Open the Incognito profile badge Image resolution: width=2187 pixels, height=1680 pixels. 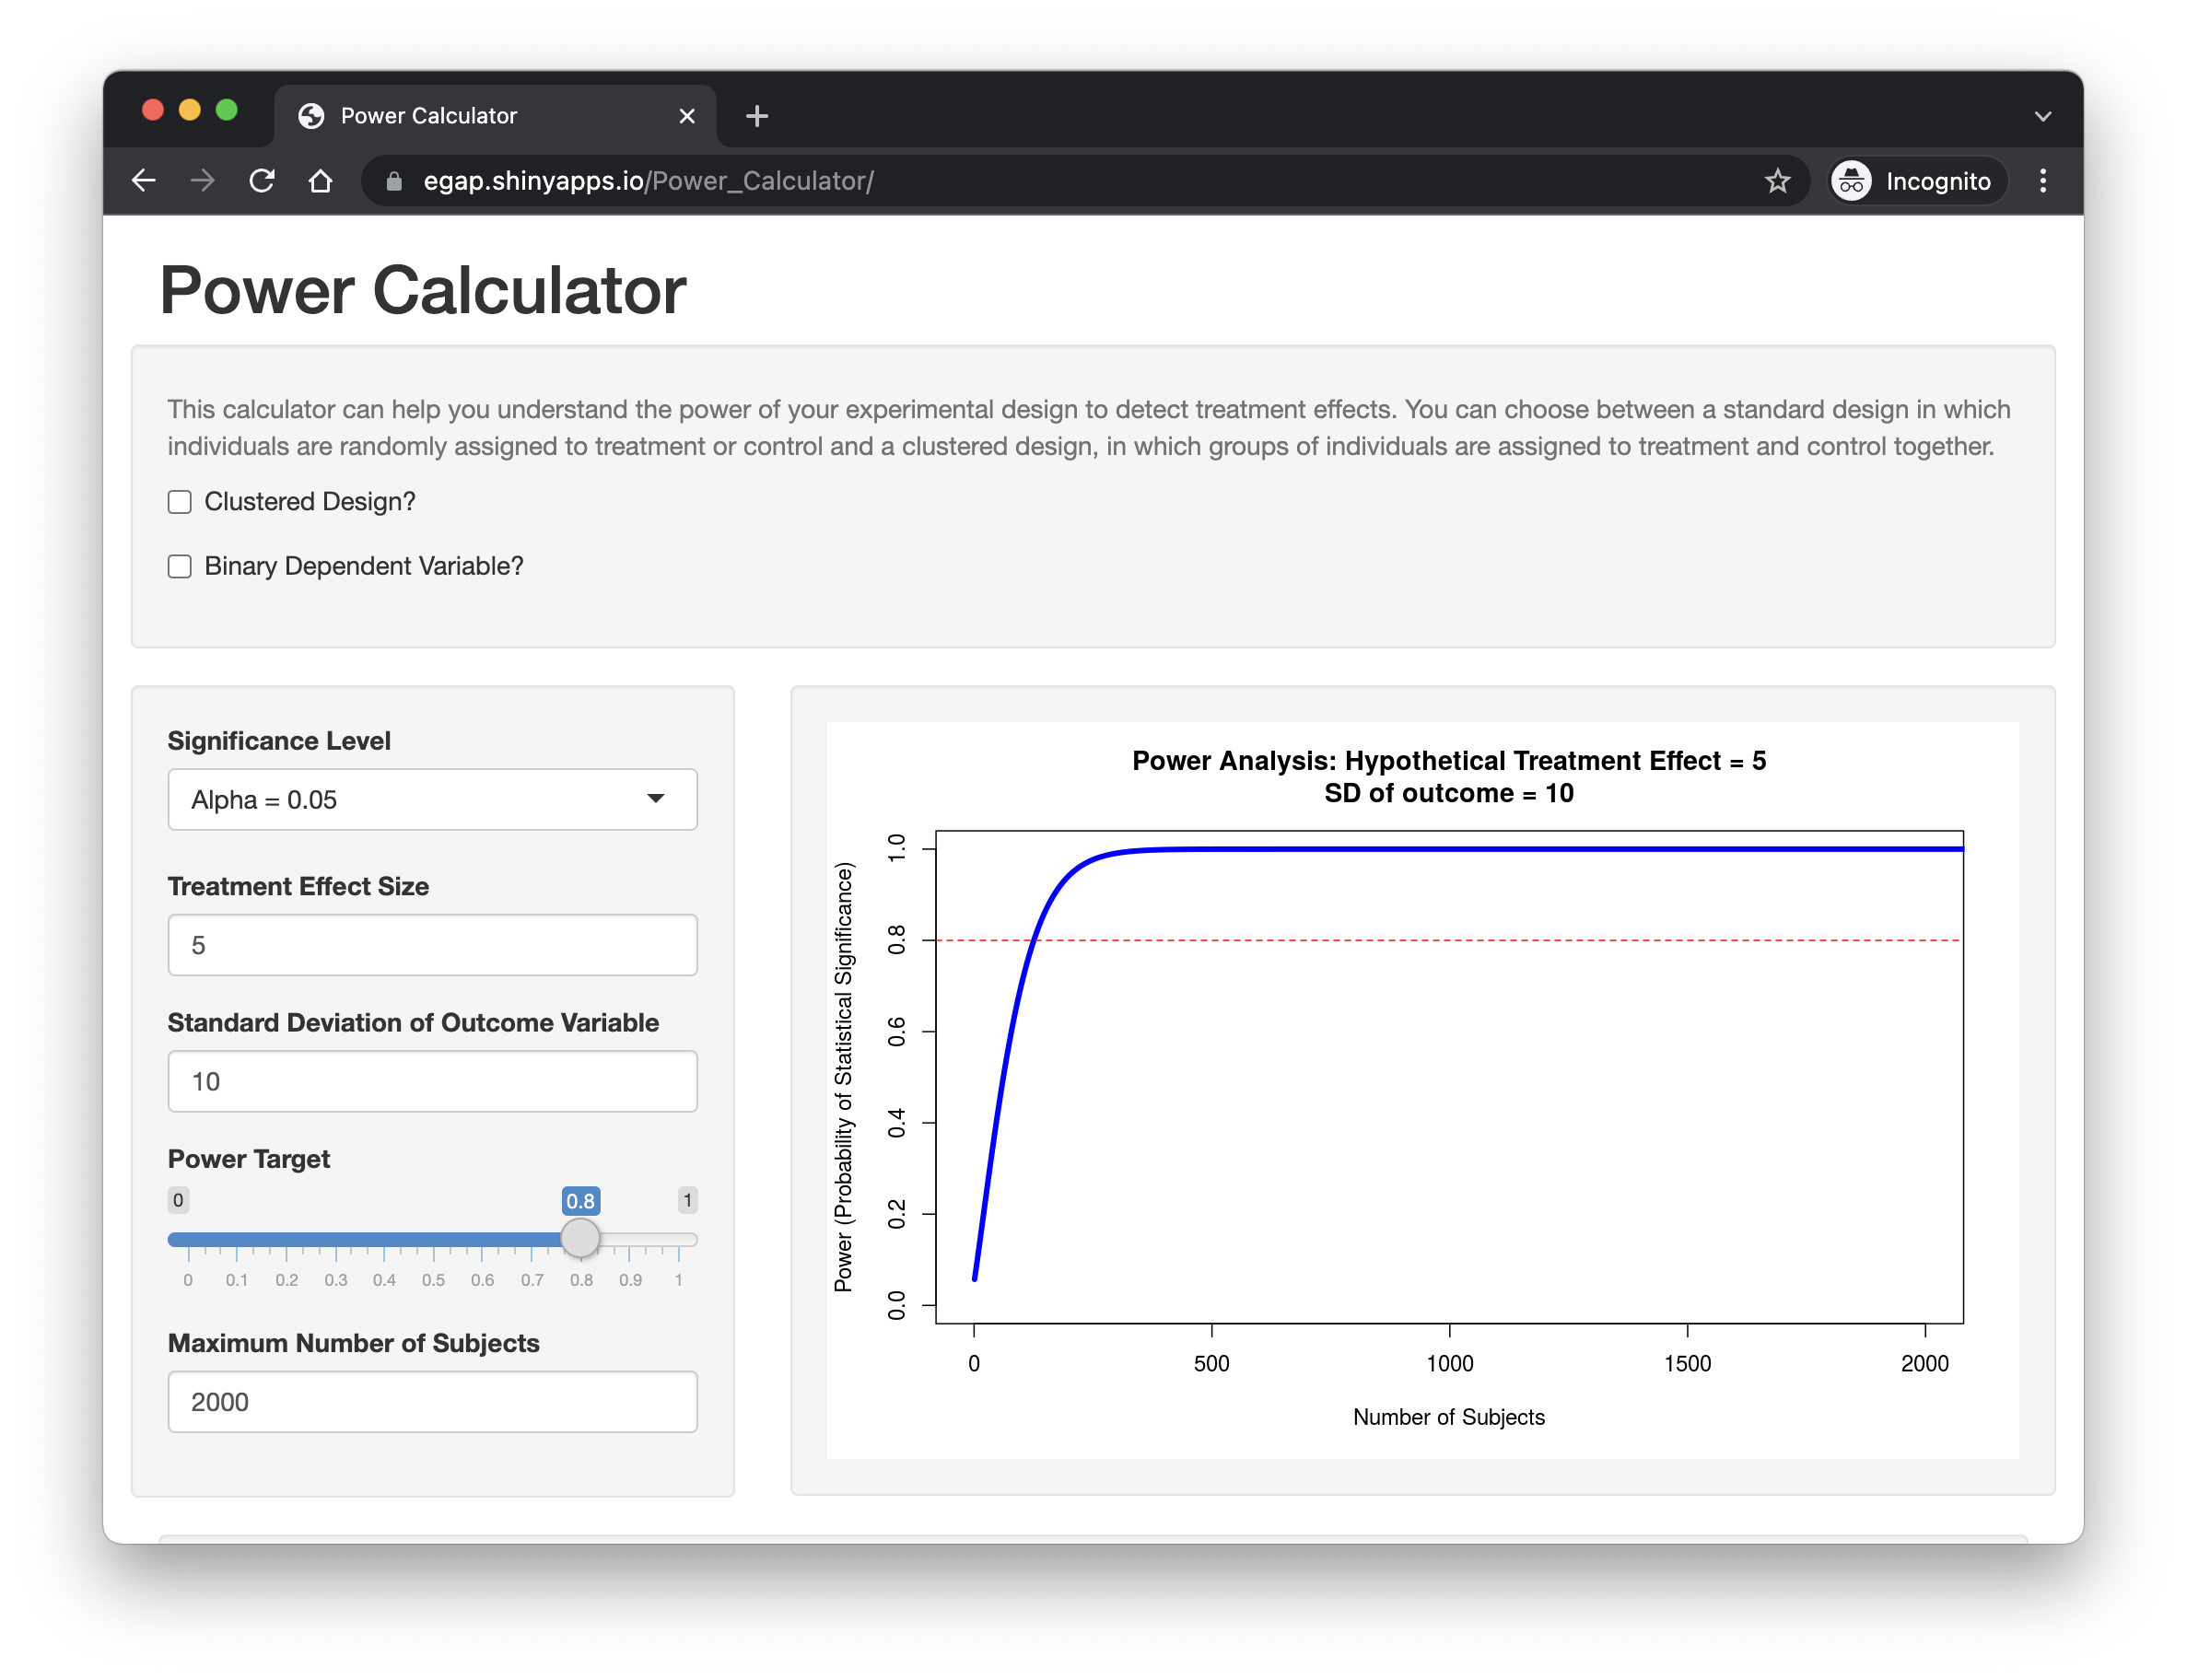[1917, 181]
